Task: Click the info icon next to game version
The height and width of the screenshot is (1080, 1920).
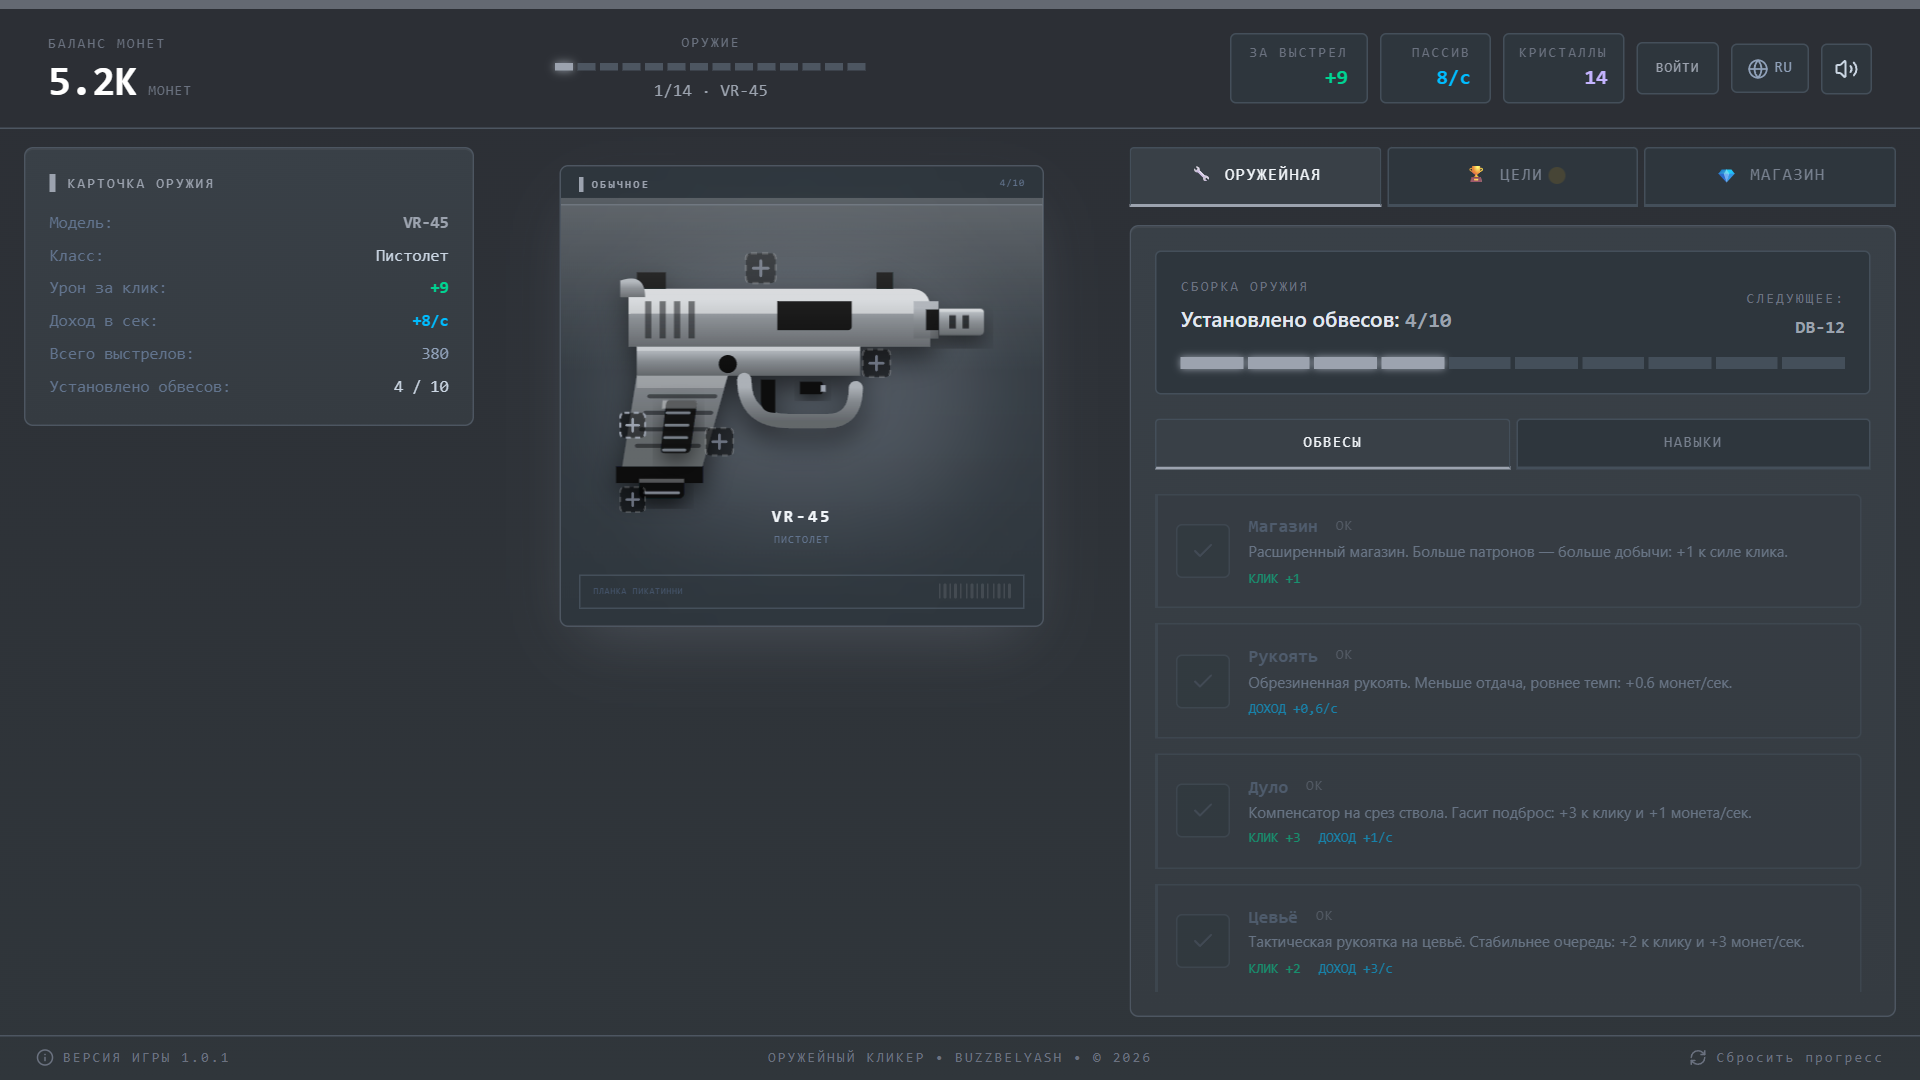Action: point(45,1058)
